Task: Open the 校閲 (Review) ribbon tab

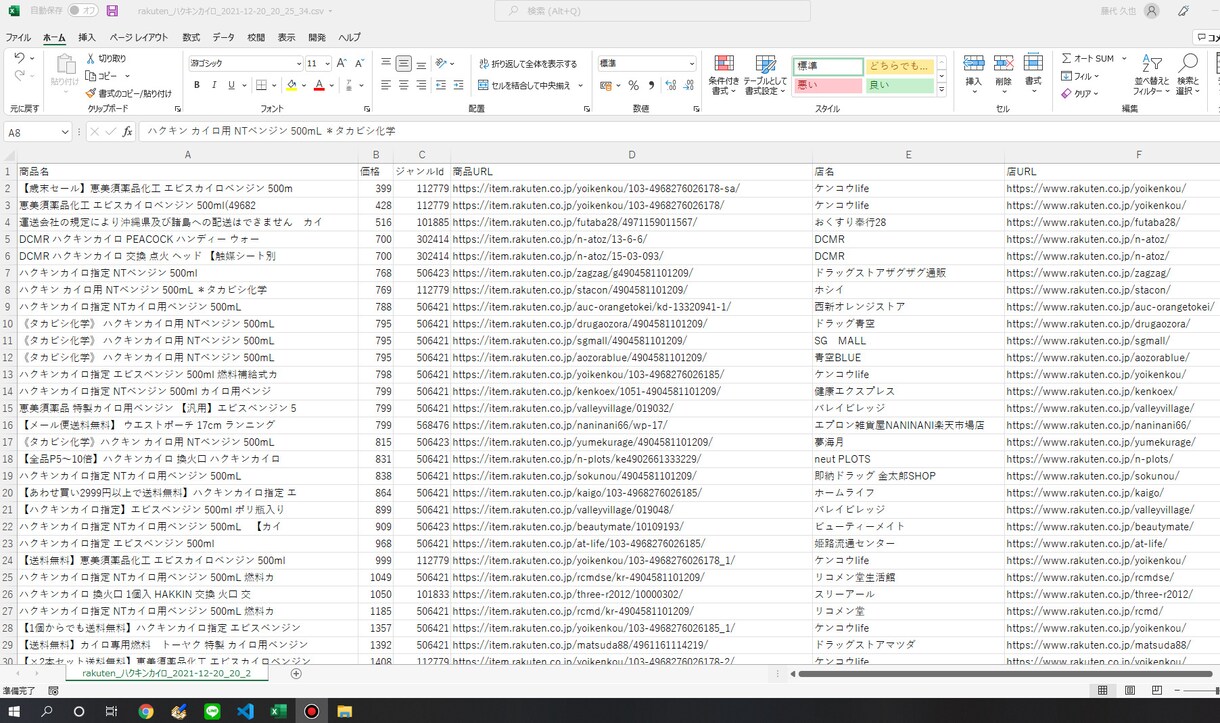Action: tap(256, 37)
